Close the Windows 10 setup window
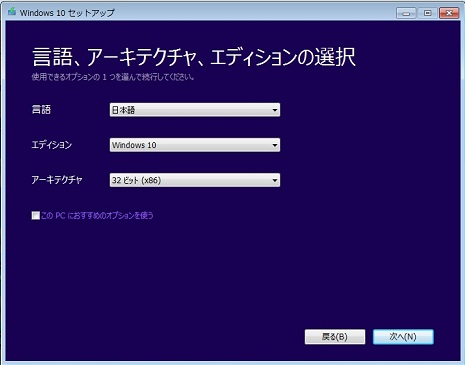Viewport: 465px width, 365px height. pyautogui.click(x=449, y=13)
